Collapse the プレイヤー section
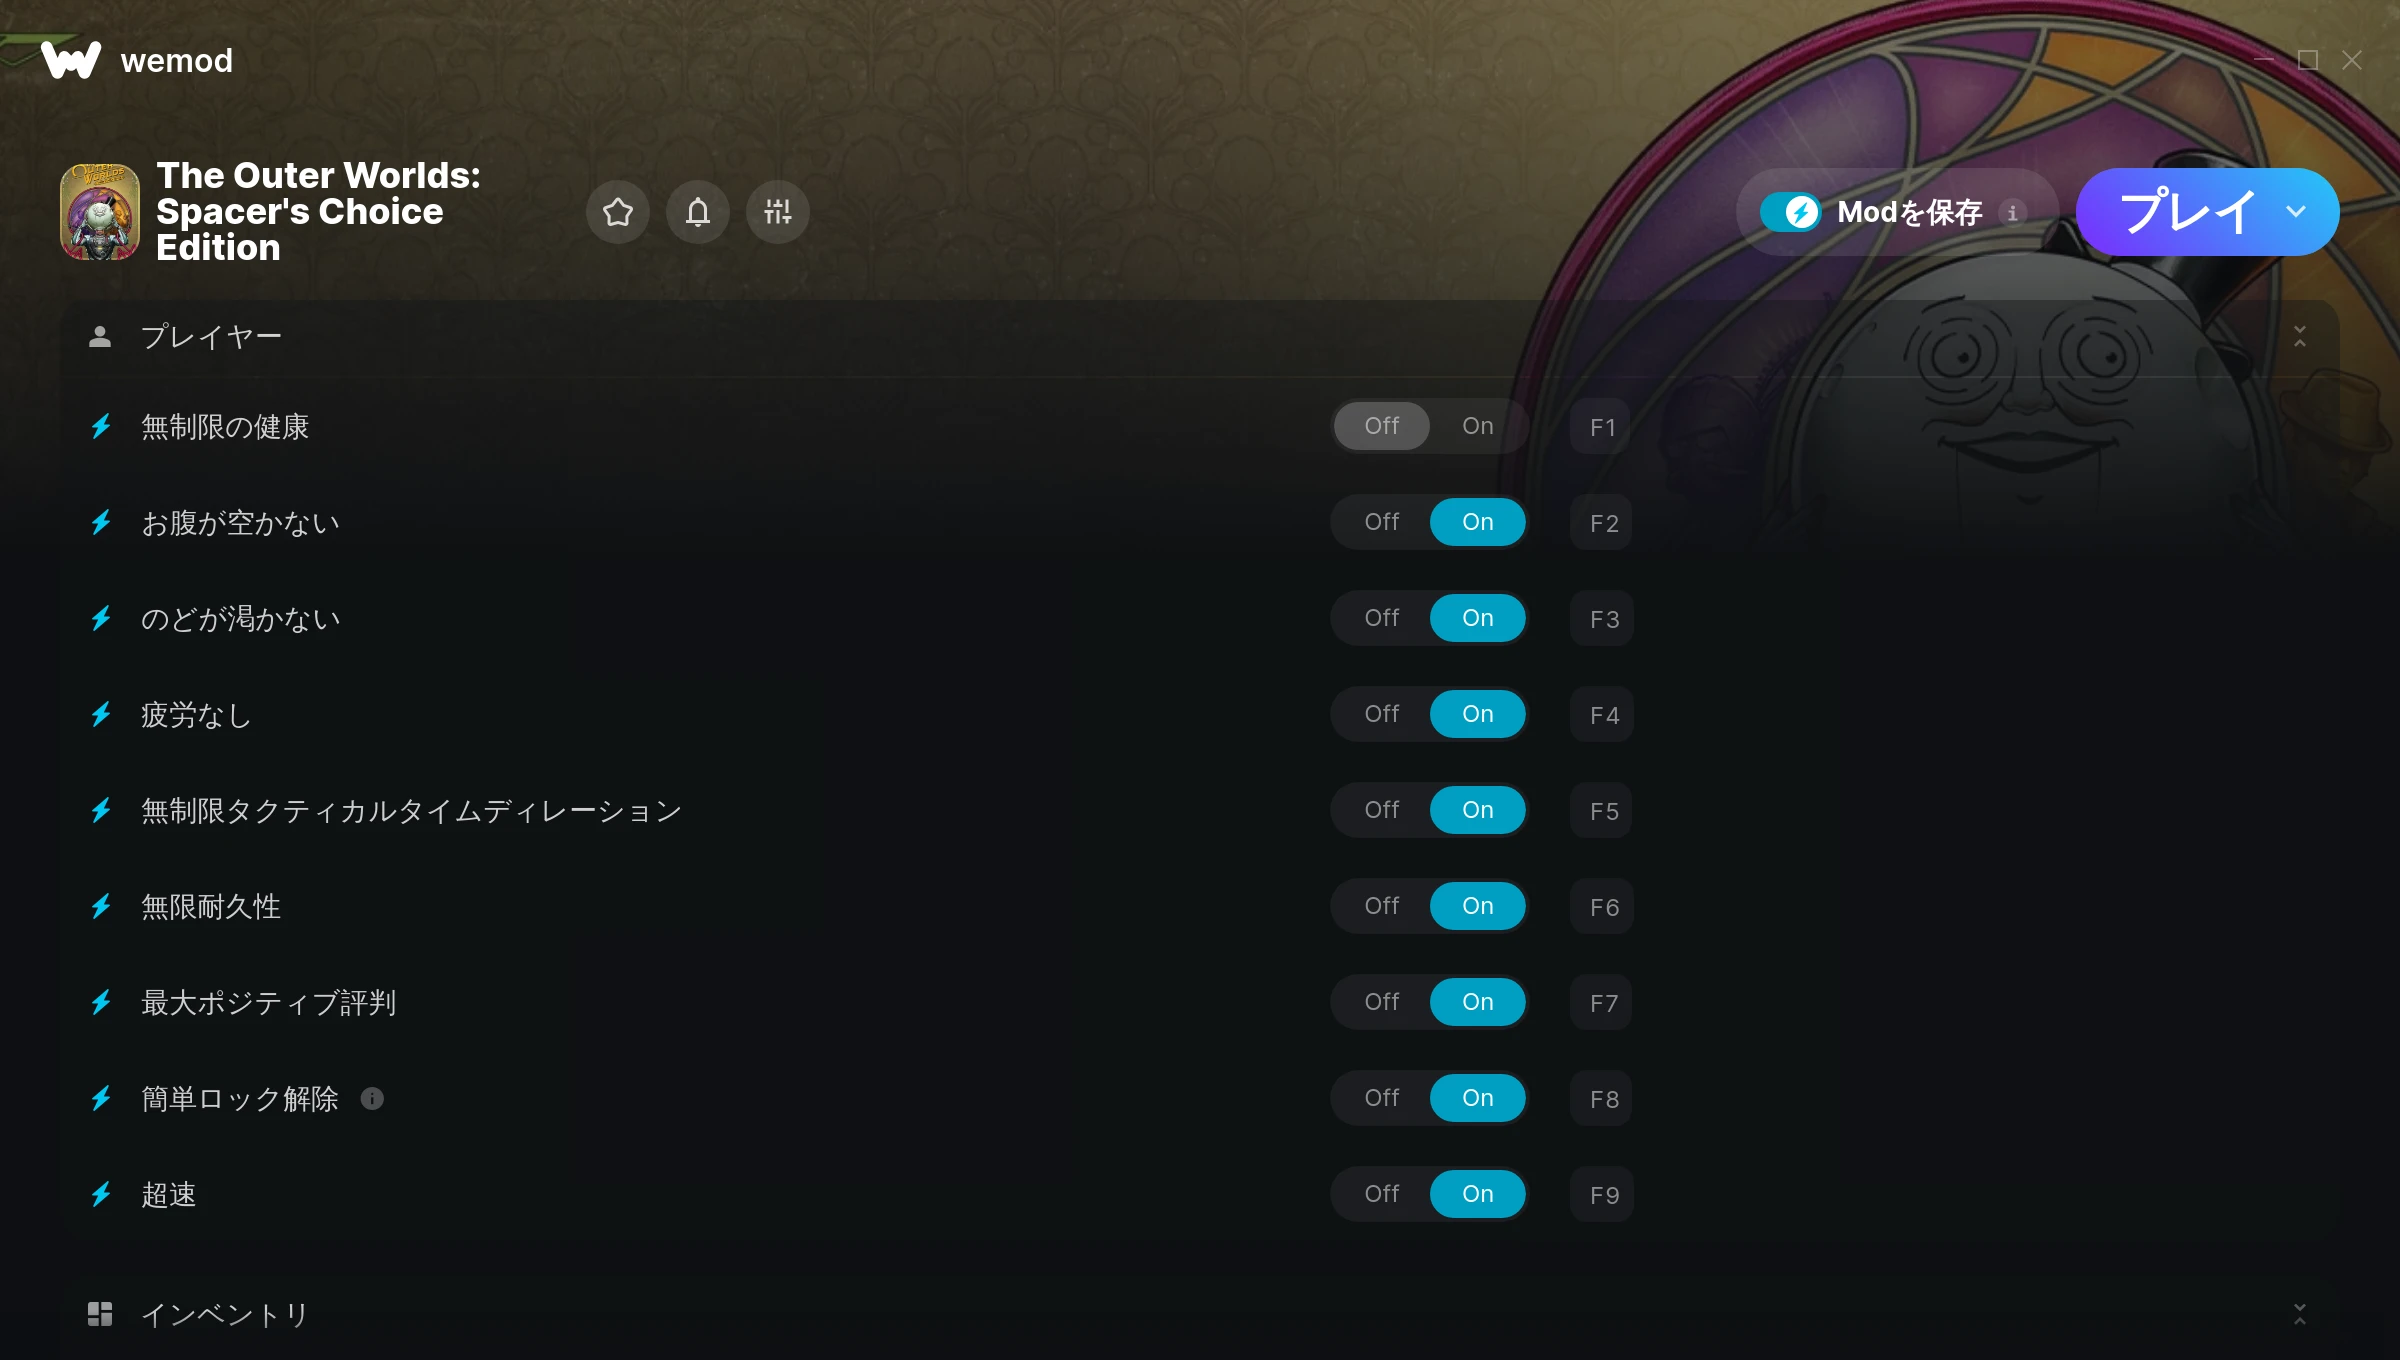The height and width of the screenshot is (1360, 2400). pyautogui.click(x=2300, y=337)
